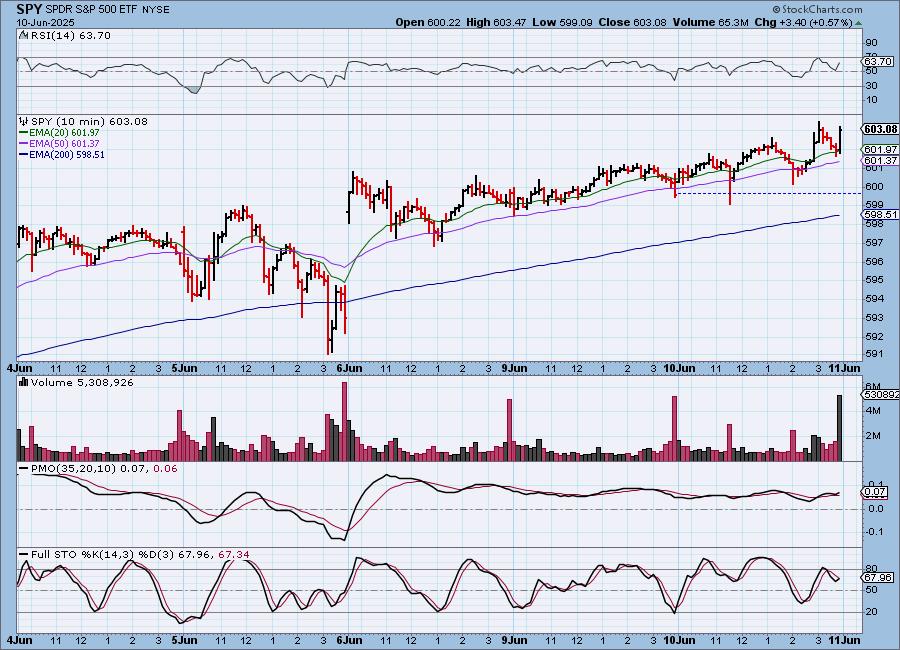Click the black line marker before Full STO
Image resolution: width=900 pixels, height=650 pixels.
[24, 555]
